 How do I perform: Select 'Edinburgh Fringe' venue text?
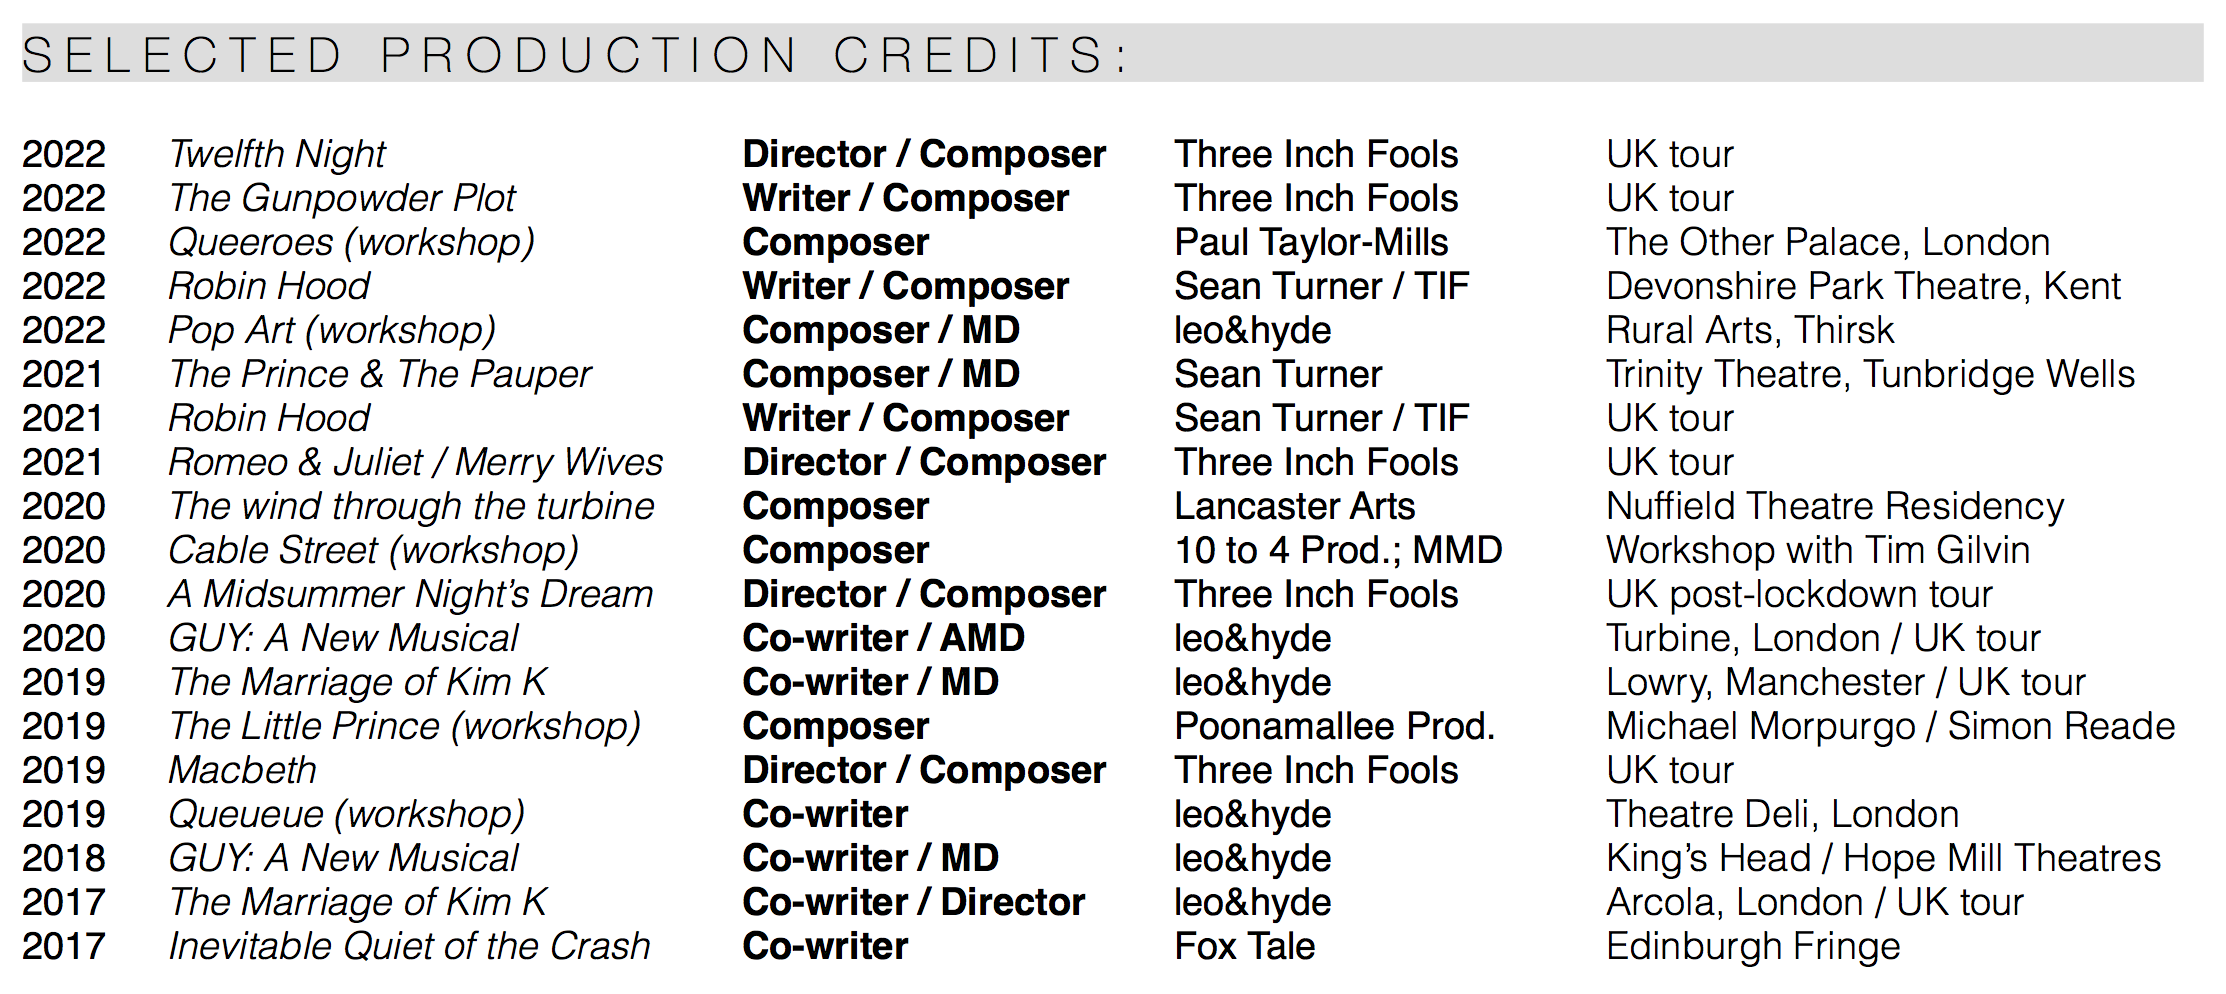1752,946
